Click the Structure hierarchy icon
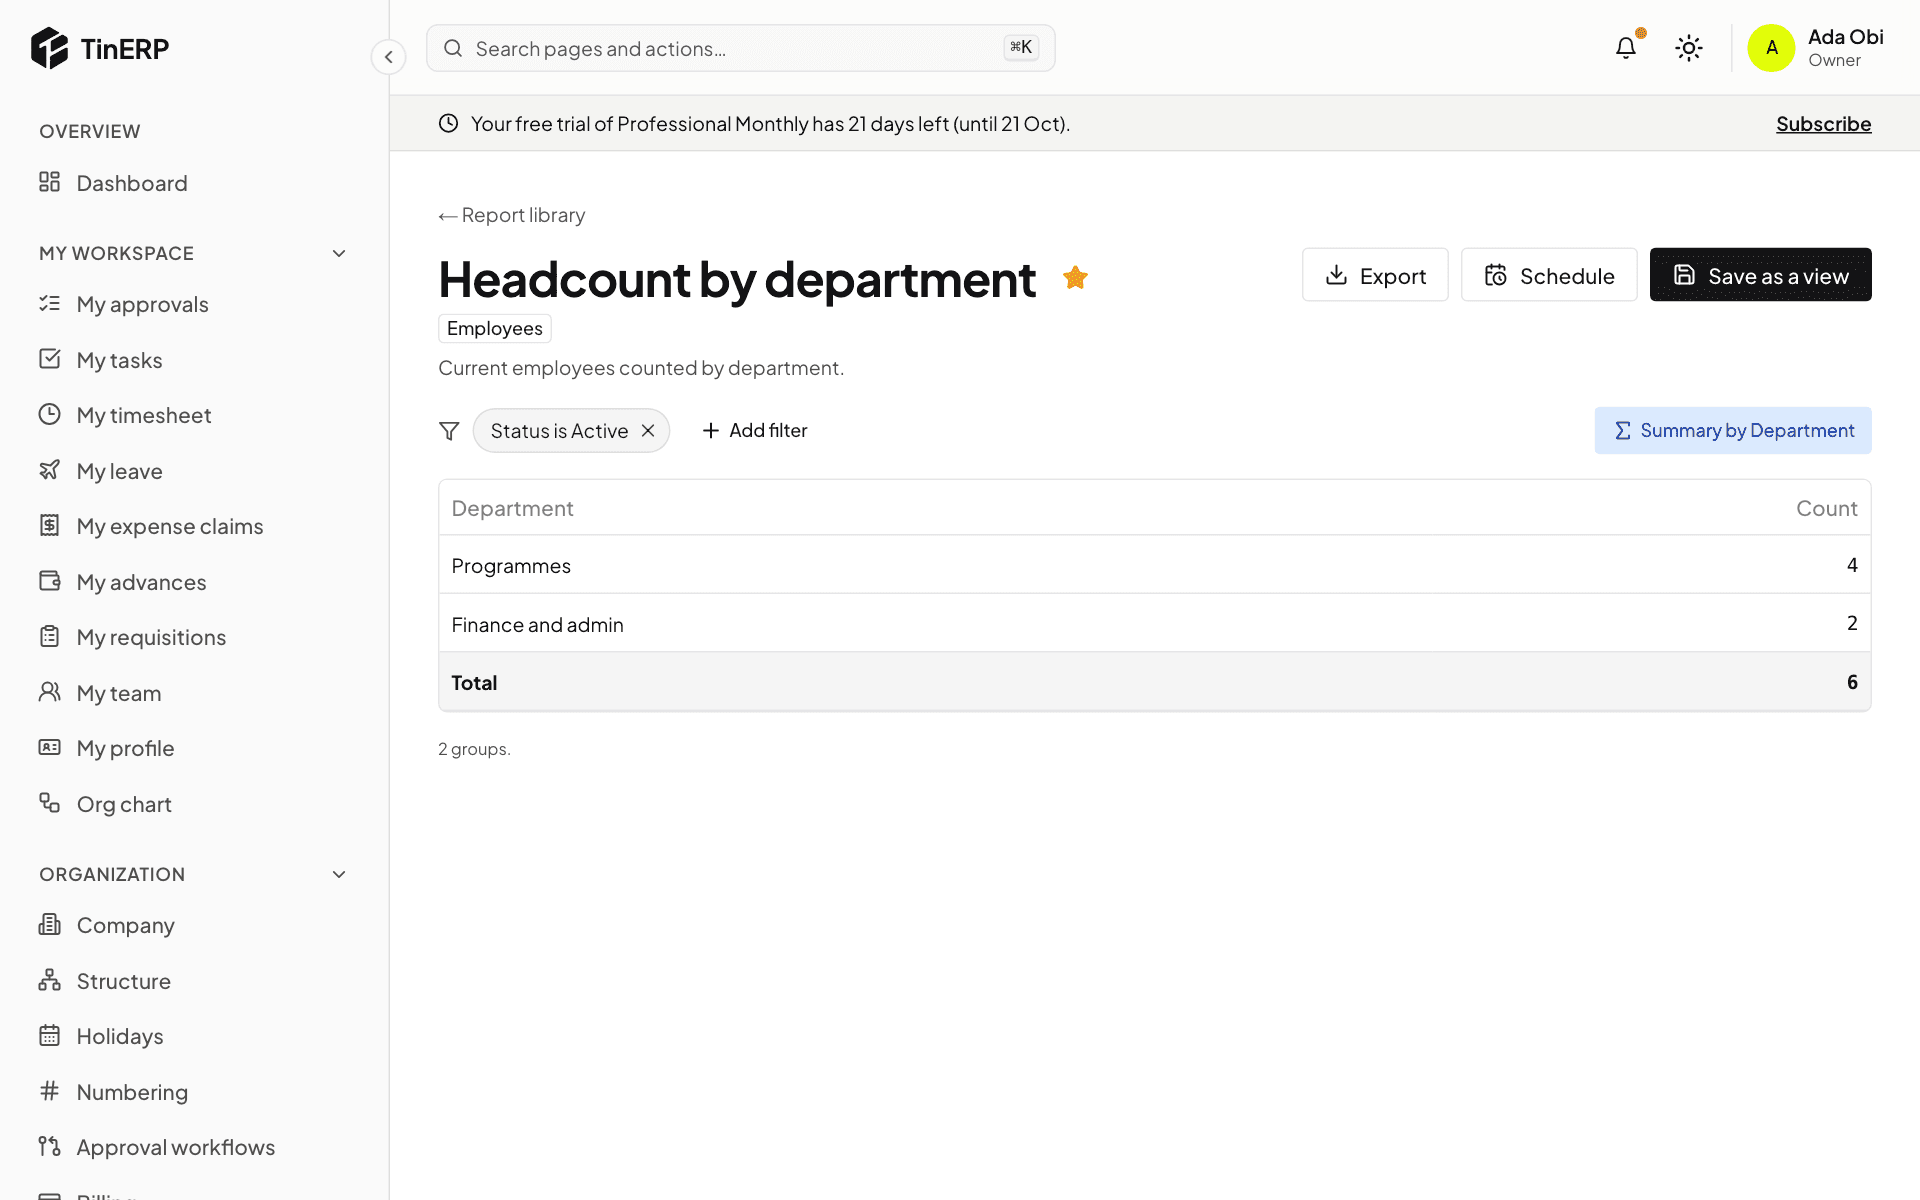The image size is (1920, 1200). (49, 980)
